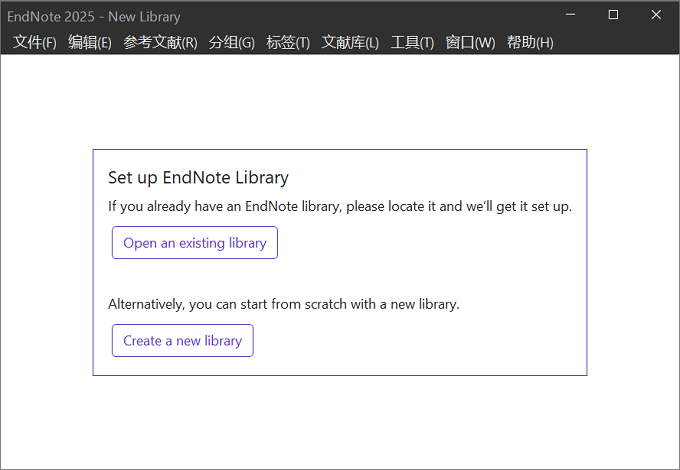Open the 文件(F) menu
Viewport: 680px width, 470px height.
tap(35, 42)
